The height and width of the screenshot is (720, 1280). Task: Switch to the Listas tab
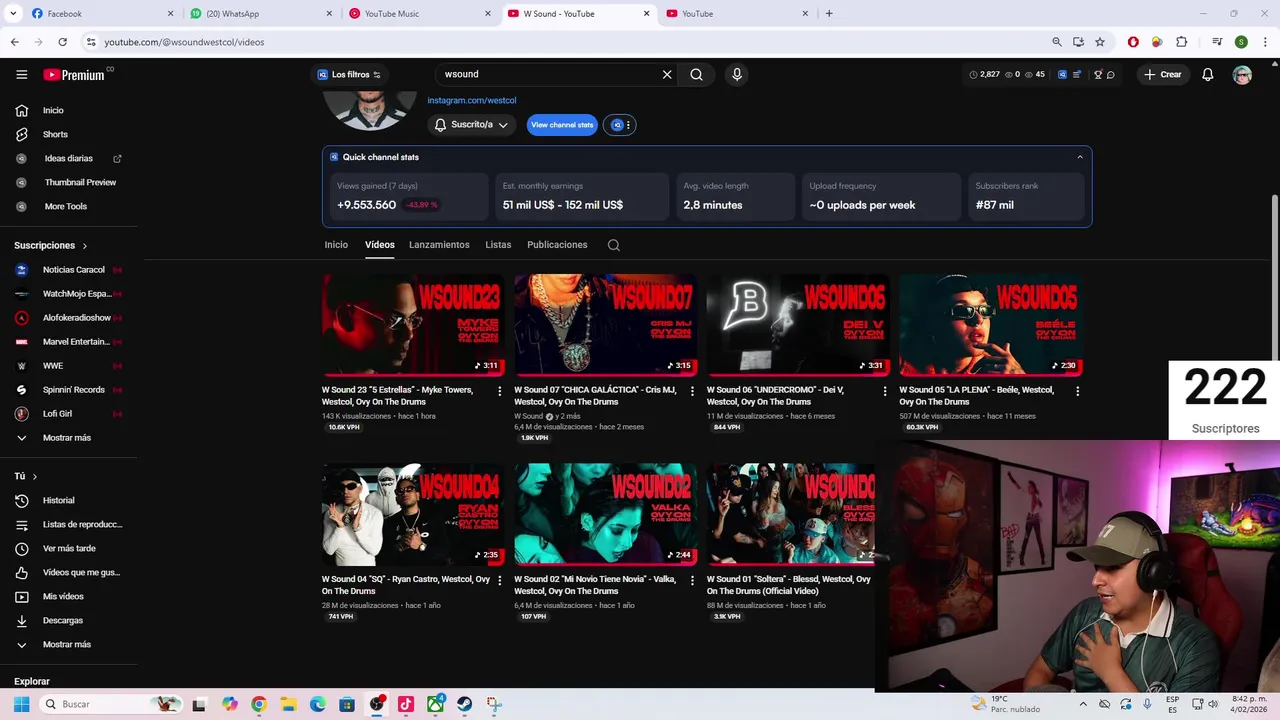pyautogui.click(x=498, y=245)
